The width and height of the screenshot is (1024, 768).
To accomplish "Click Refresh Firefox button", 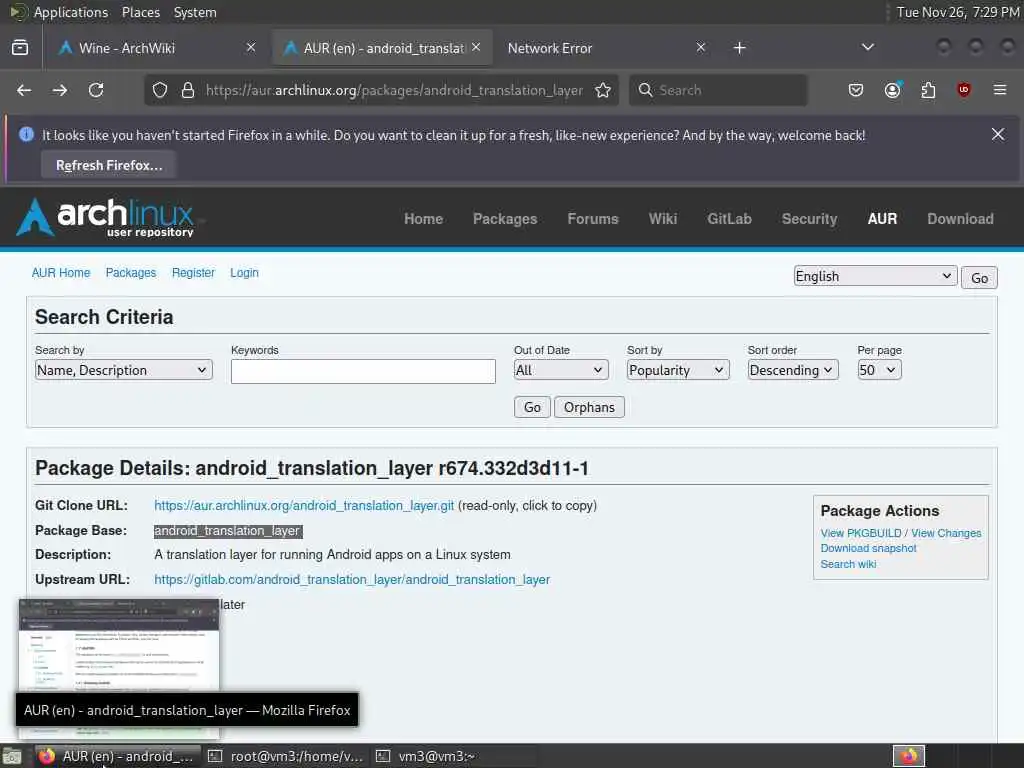I will click(109, 165).
